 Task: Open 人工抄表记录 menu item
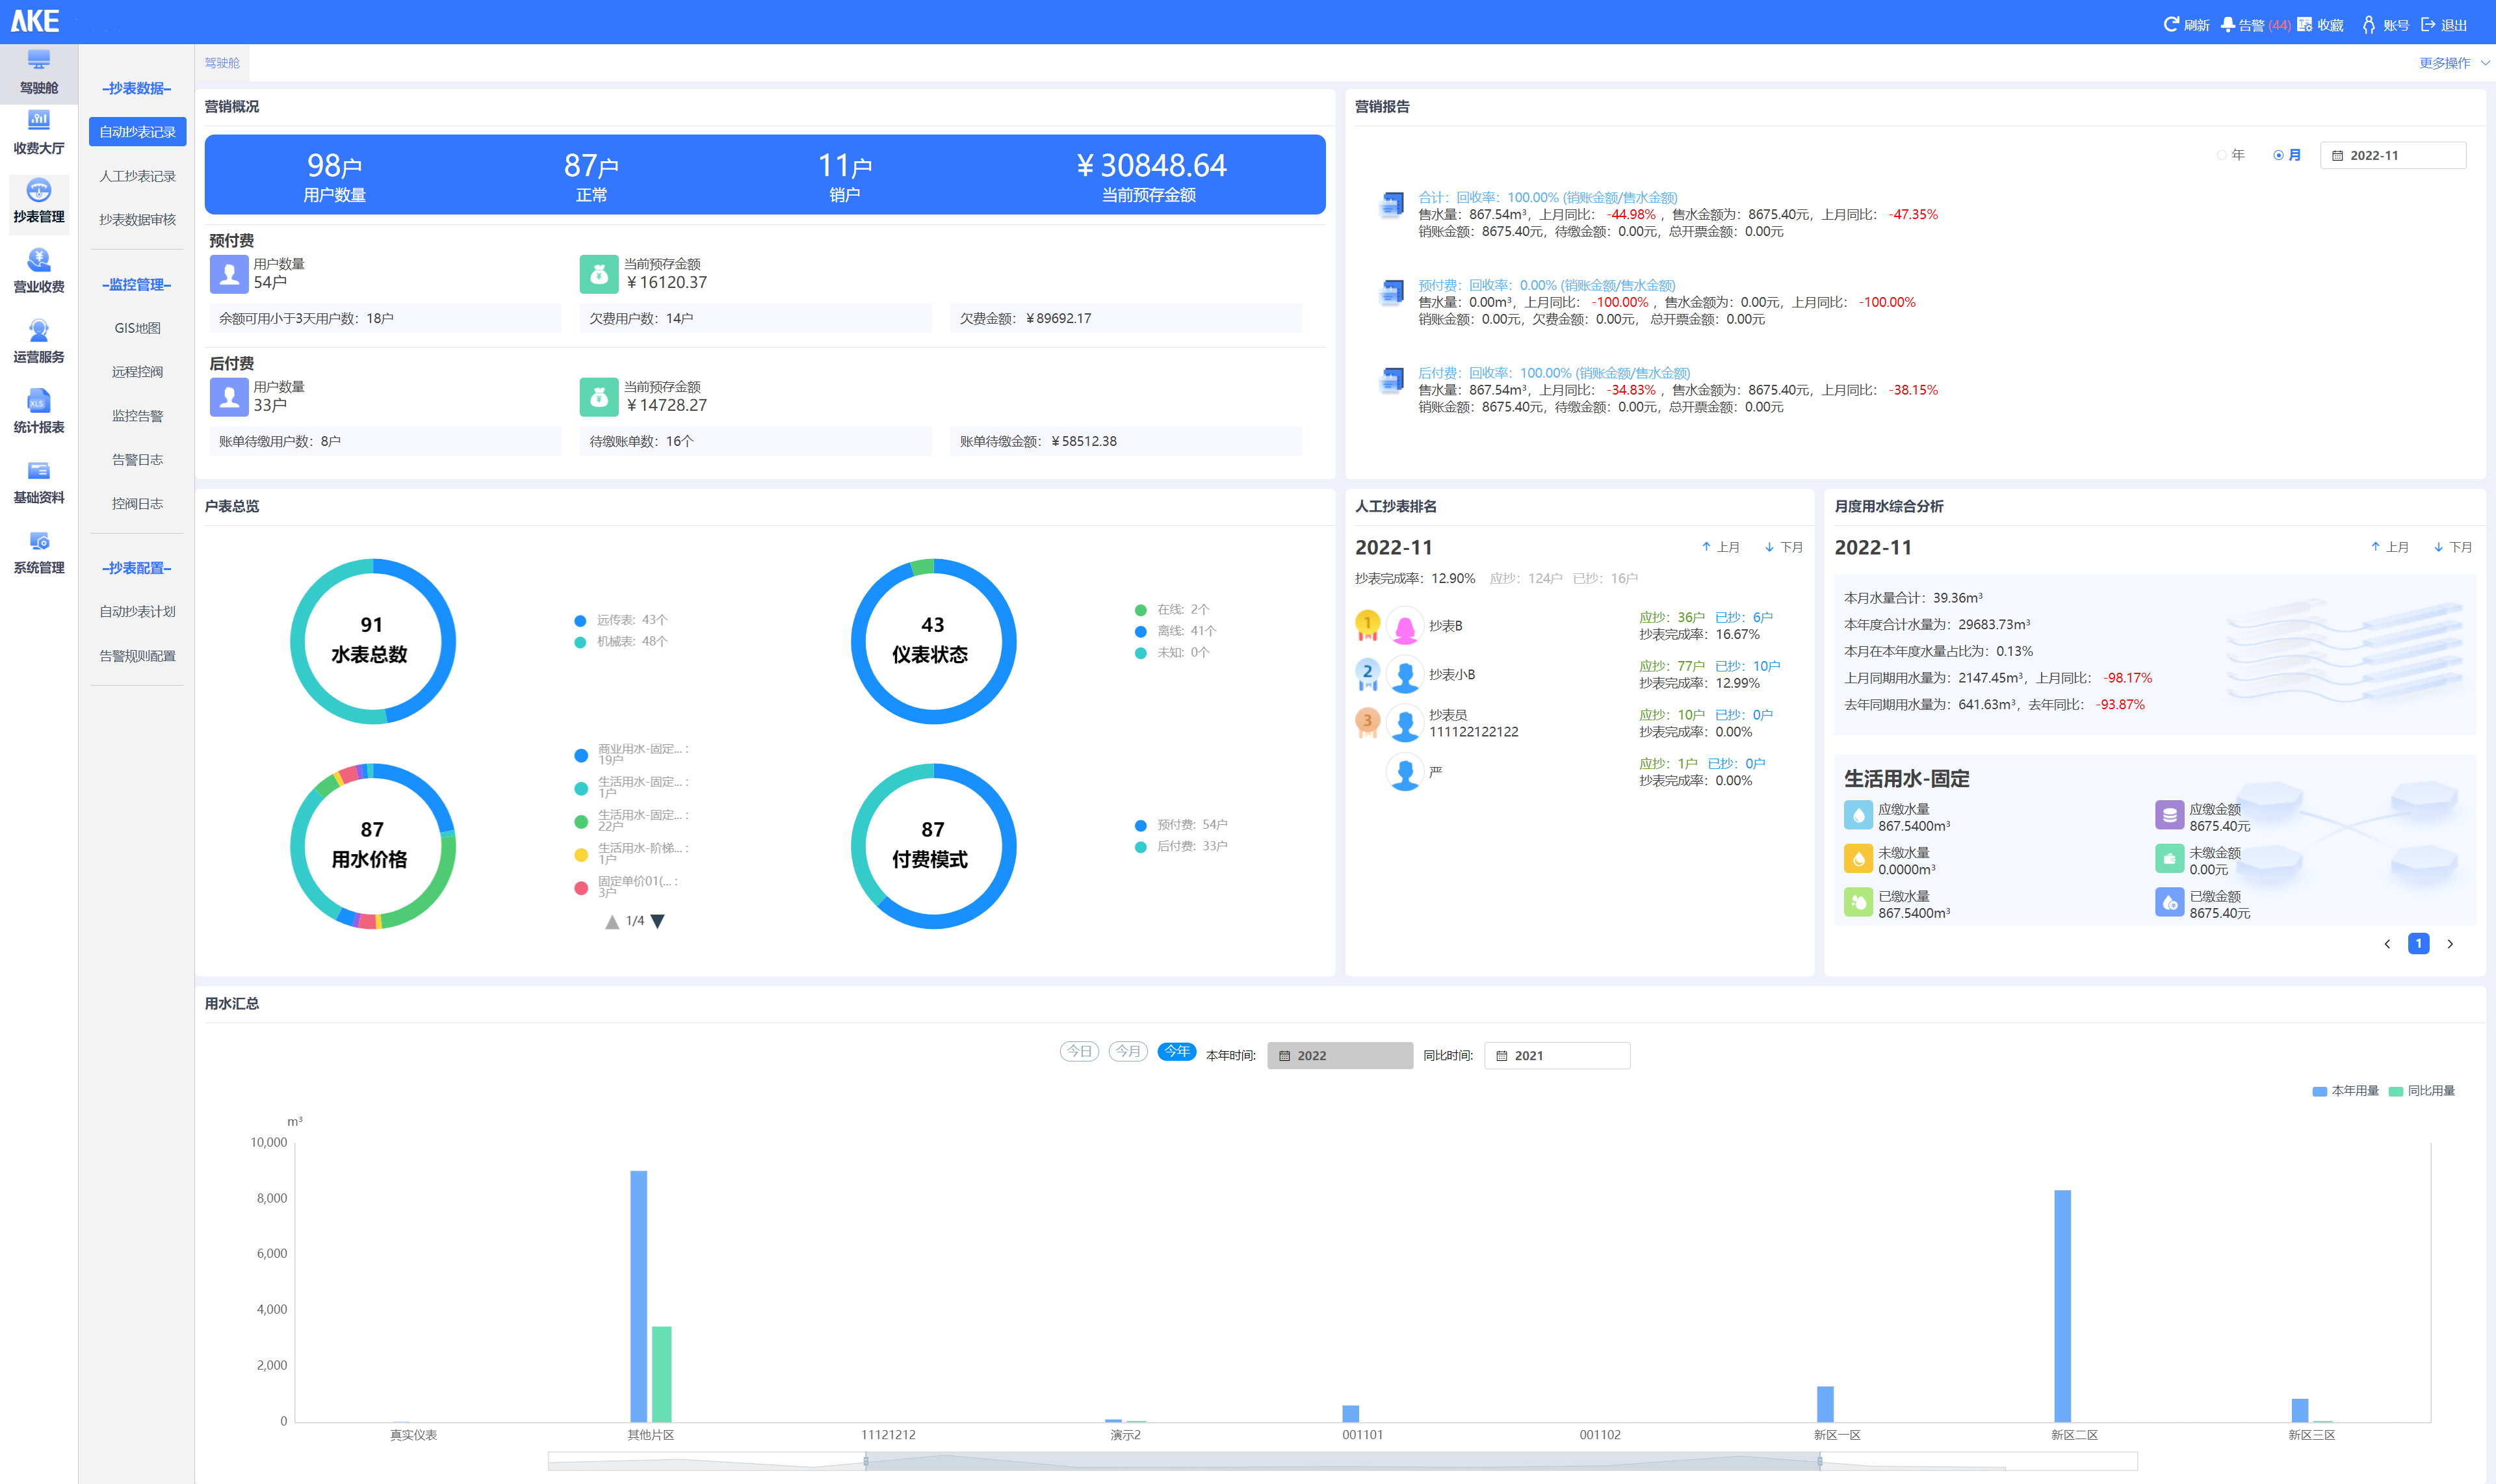(137, 176)
